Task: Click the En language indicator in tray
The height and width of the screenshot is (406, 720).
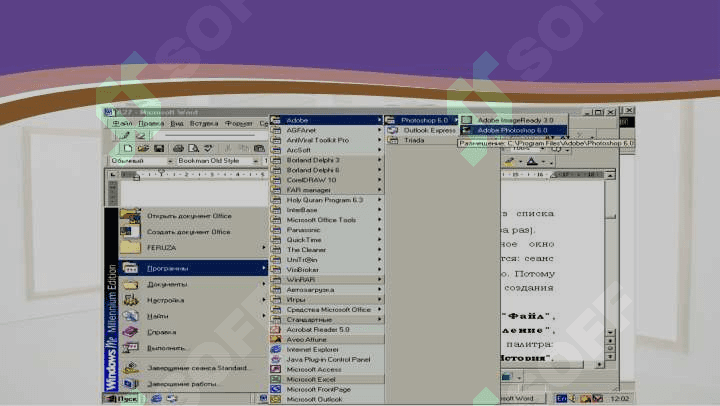Action: tap(561, 398)
